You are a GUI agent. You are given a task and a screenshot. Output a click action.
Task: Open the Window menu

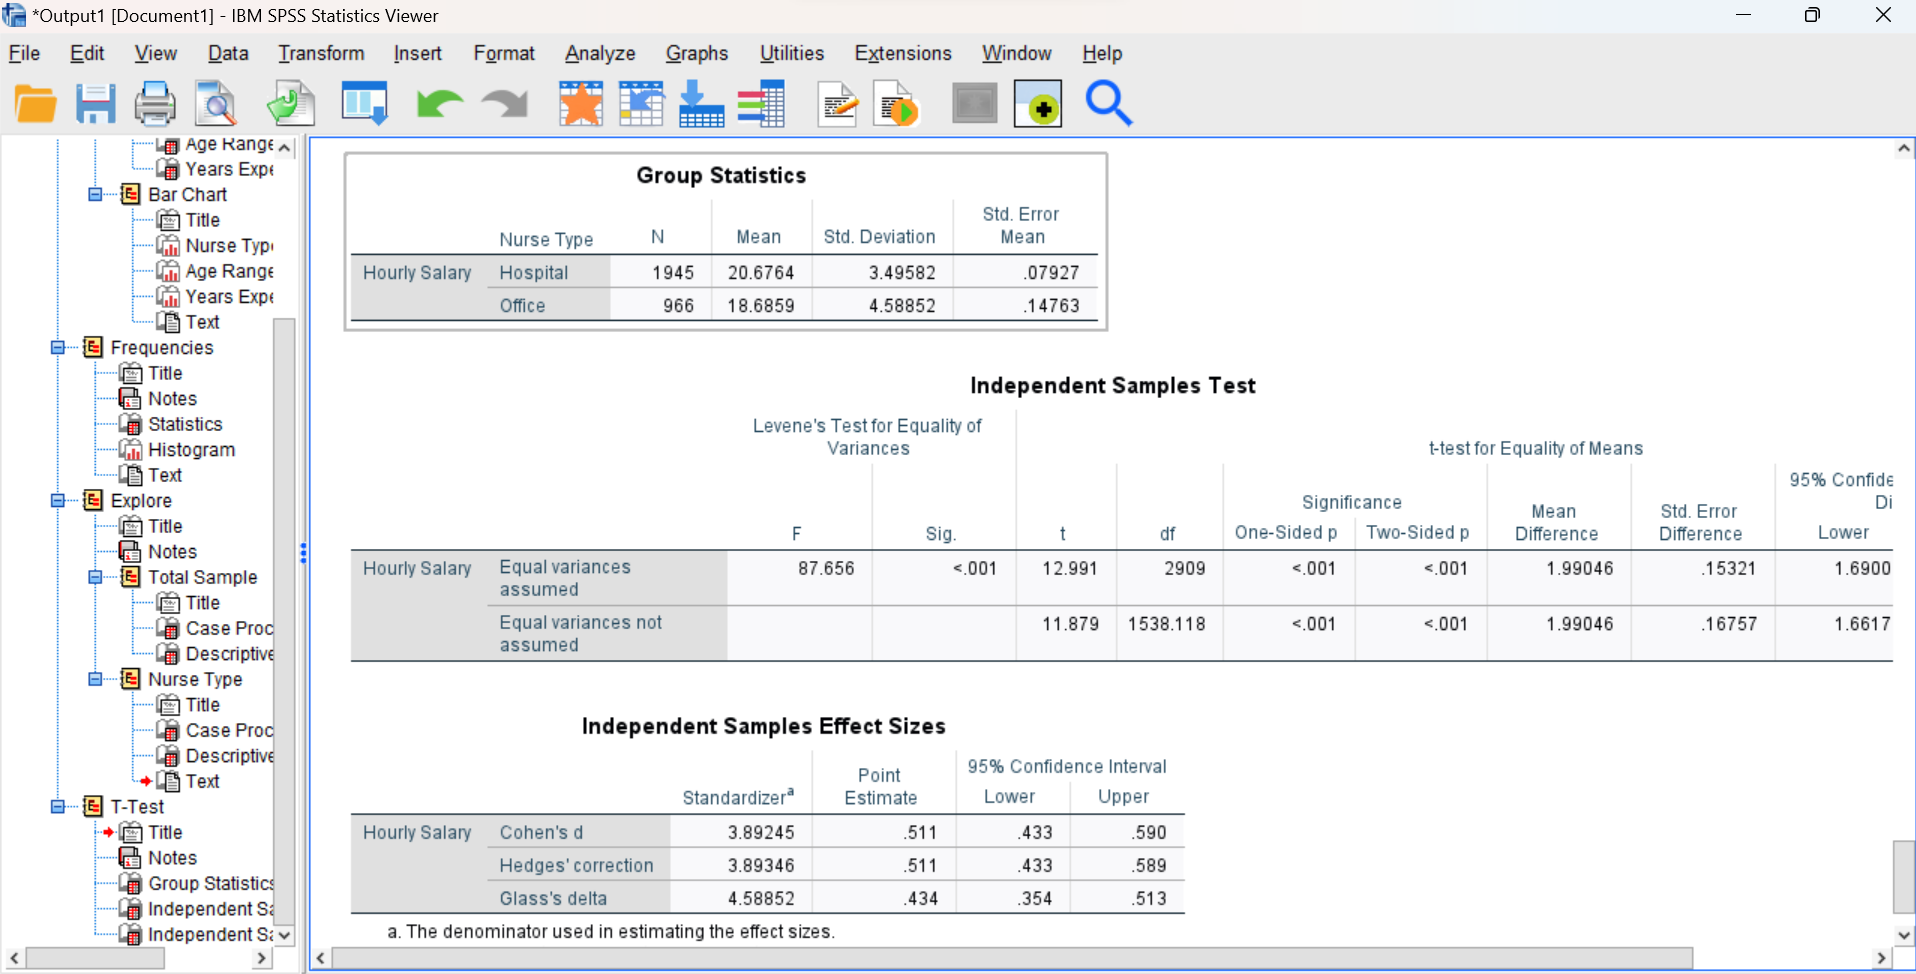[x=1016, y=53]
